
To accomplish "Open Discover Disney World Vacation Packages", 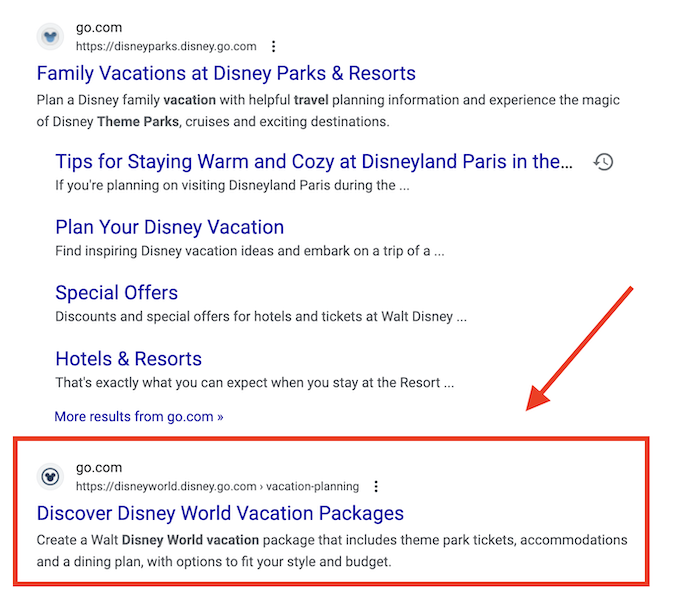I will tap(220, 514).
